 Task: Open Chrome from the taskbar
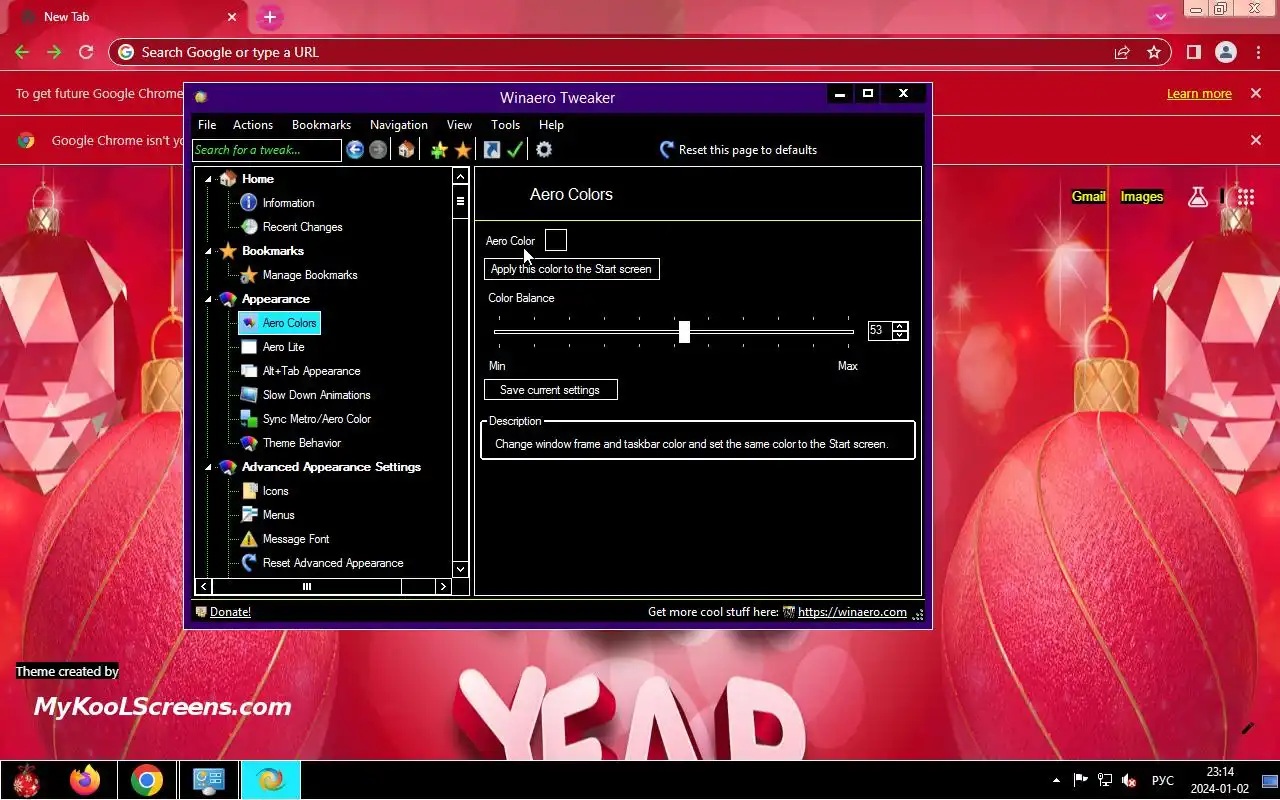pyautogui.click(x=147, y=779)
